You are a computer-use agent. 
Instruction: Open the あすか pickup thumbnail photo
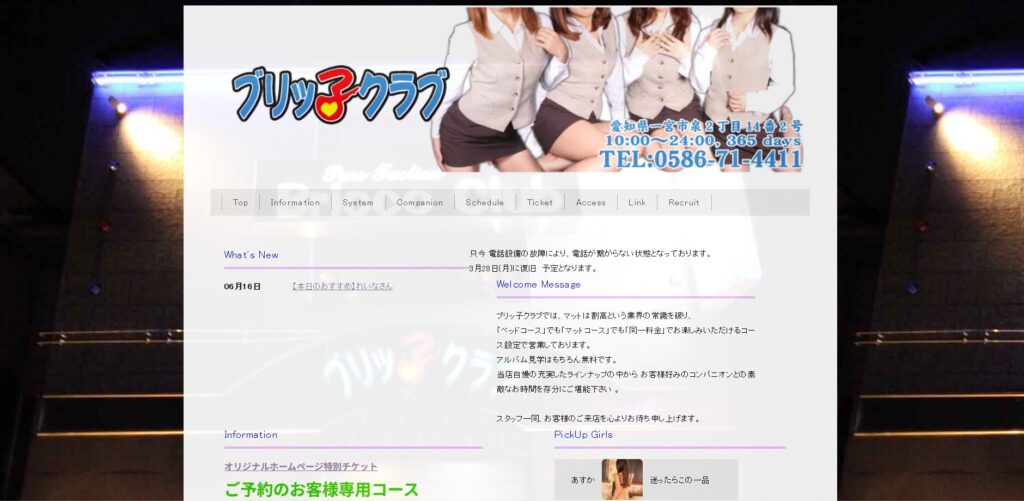tap(622, 480)
